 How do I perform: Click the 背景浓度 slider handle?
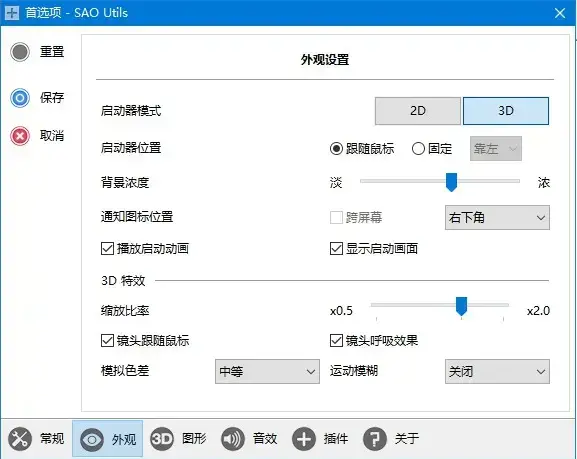[451, 182]
